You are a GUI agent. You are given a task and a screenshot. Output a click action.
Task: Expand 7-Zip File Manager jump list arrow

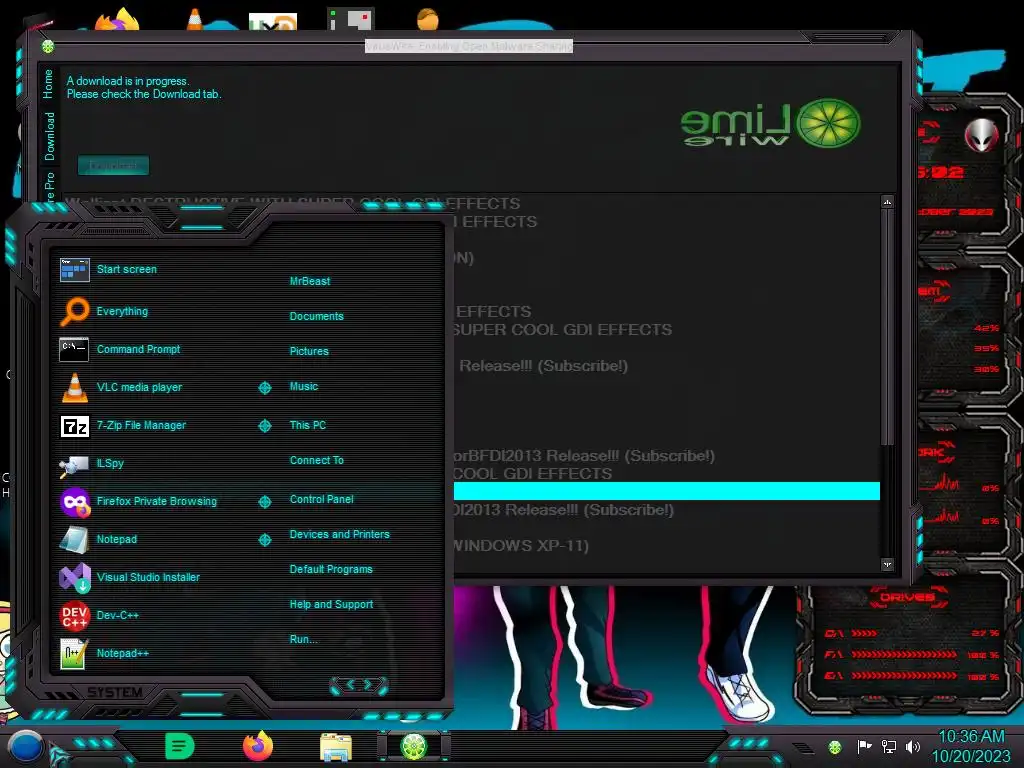coord(264,426)
